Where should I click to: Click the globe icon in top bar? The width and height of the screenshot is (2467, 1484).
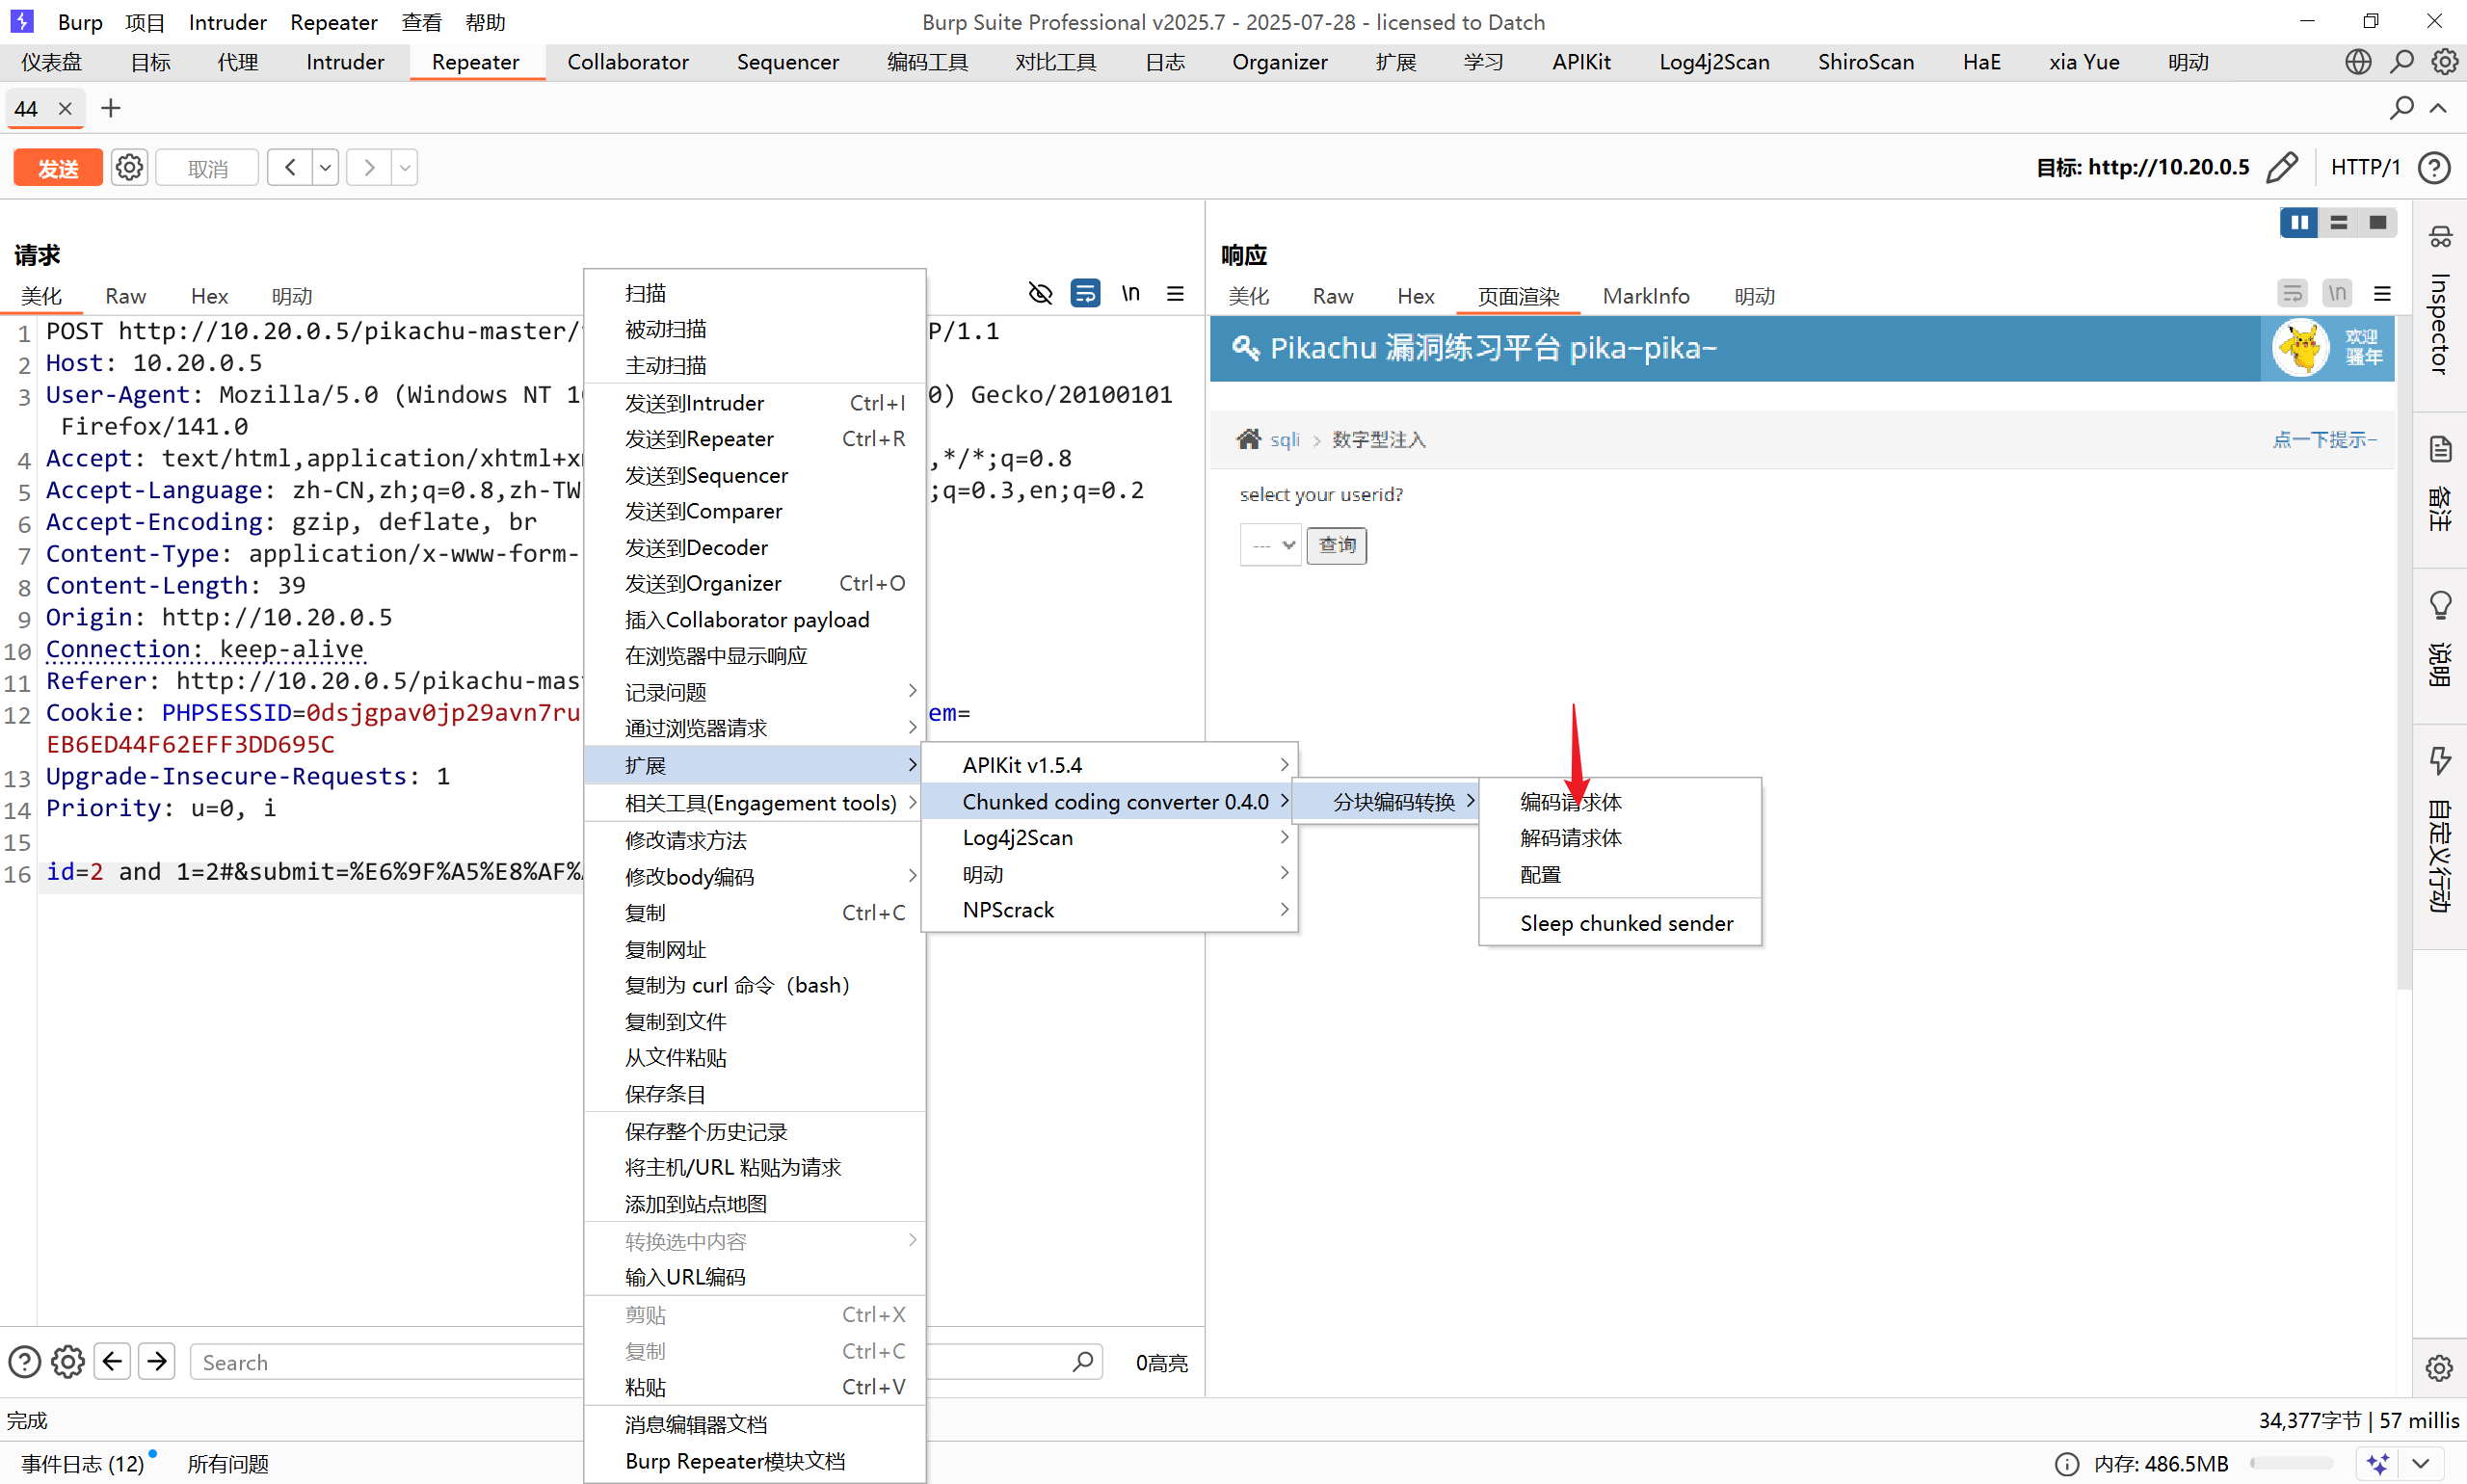(2357, 62)
